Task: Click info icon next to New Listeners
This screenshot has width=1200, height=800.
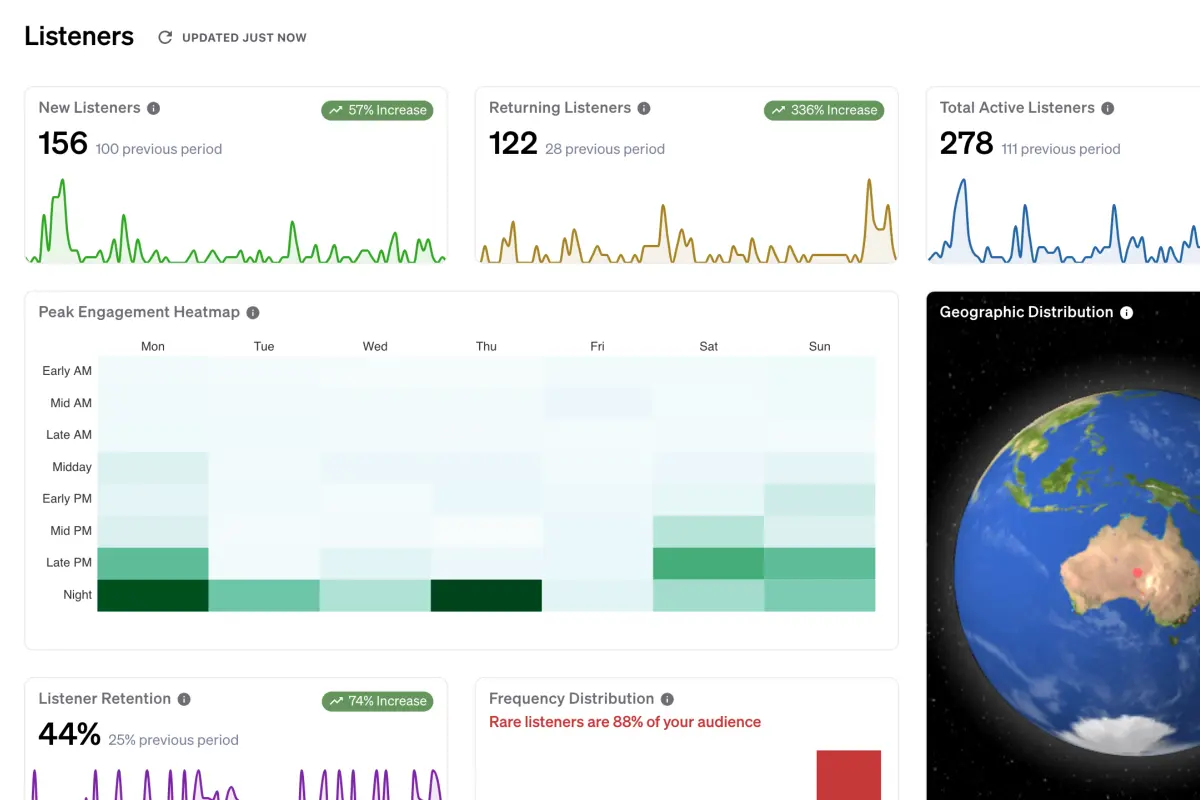Action: 153,108
